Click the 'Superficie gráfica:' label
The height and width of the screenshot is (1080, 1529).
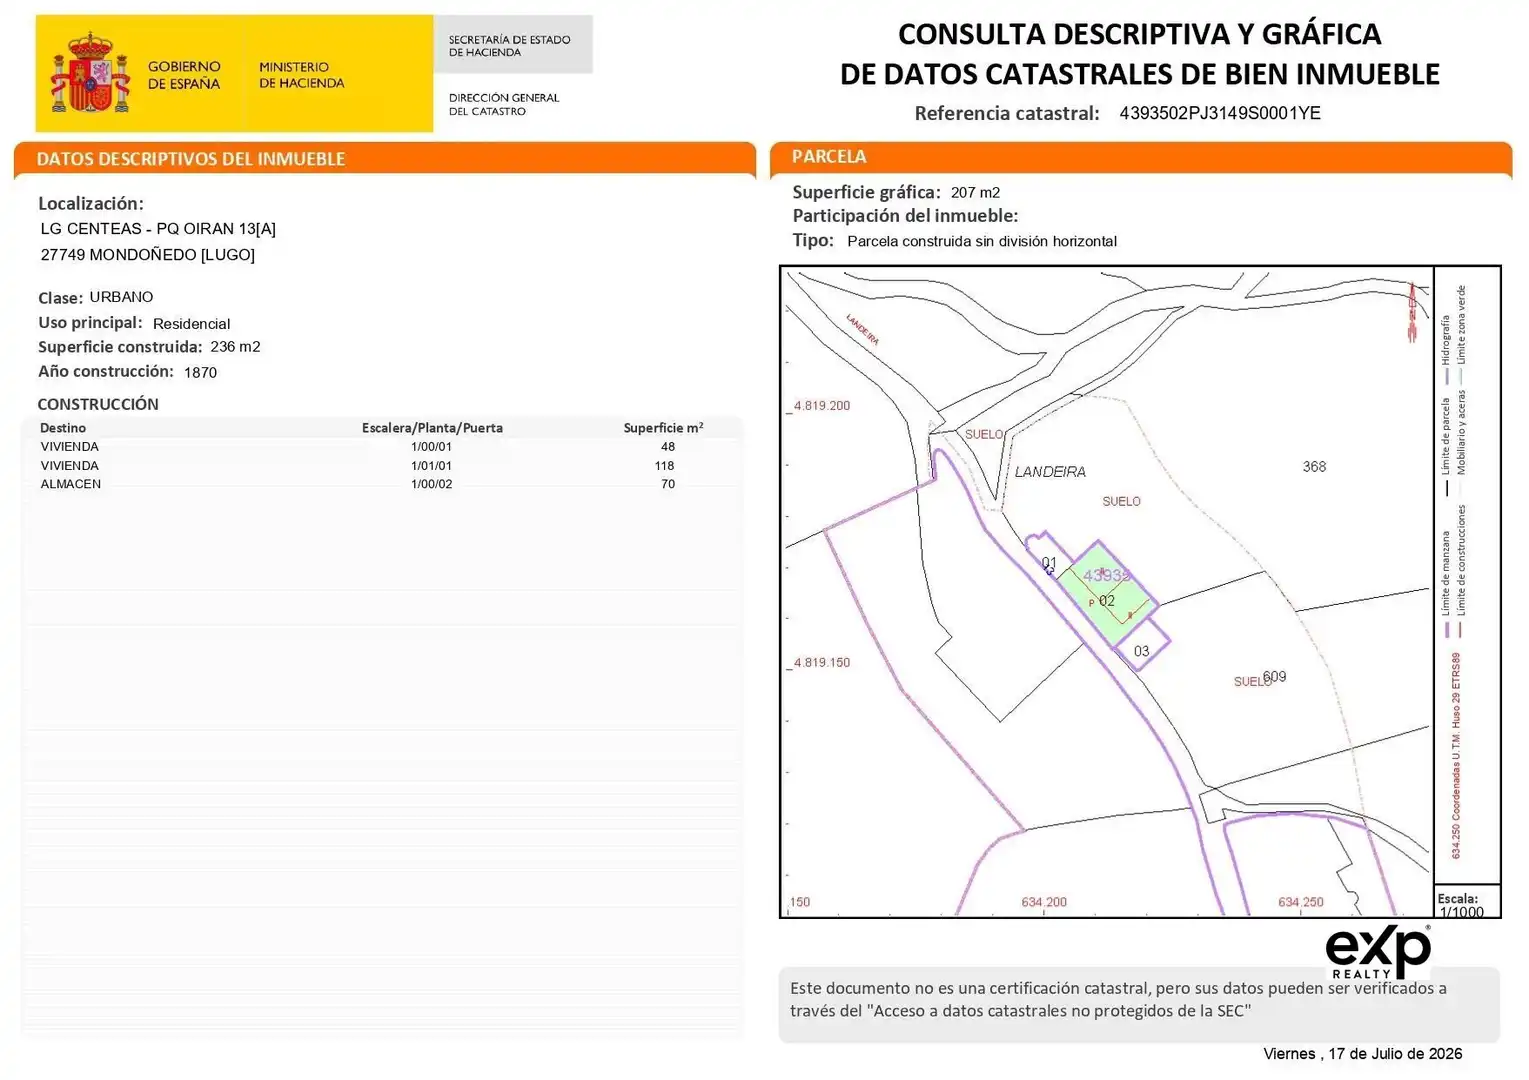tap(866, 192)
